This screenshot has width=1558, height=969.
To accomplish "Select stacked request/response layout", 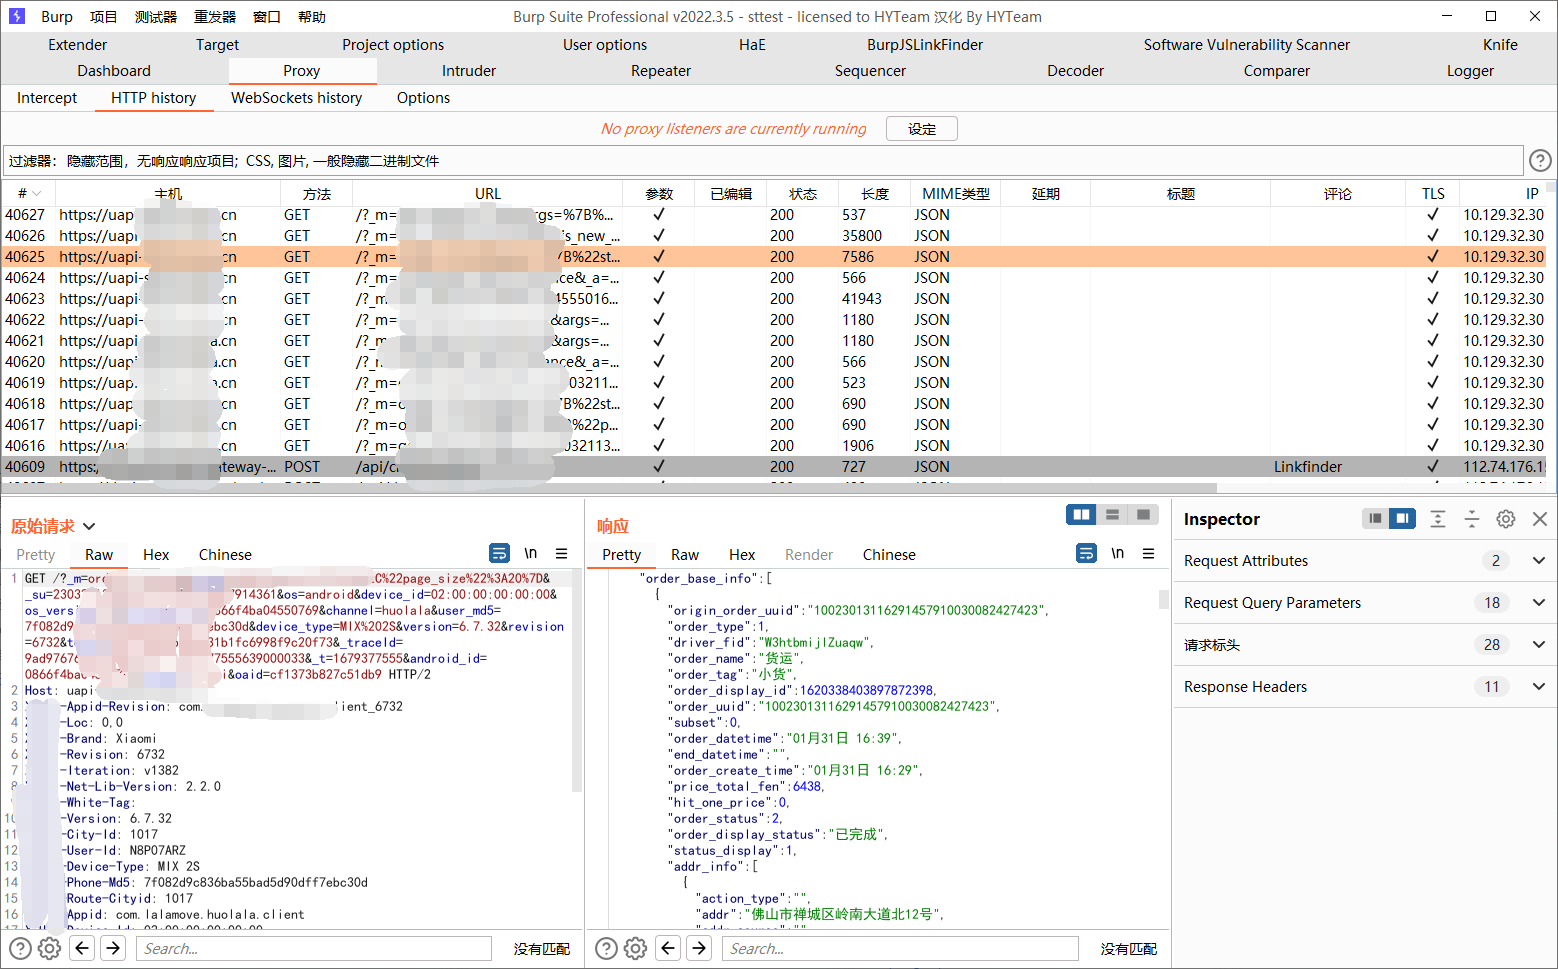I will pos(1112,514).
